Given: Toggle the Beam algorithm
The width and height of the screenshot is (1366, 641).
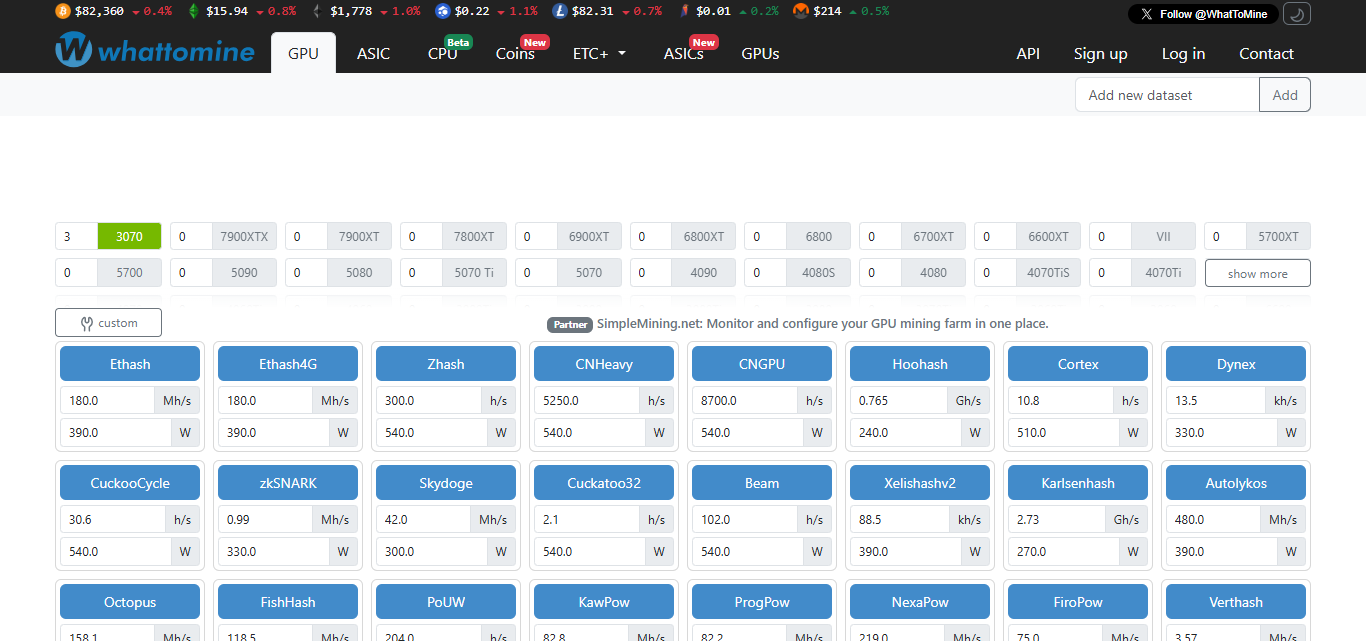Looking at the screenshot, I should [762, 483].
